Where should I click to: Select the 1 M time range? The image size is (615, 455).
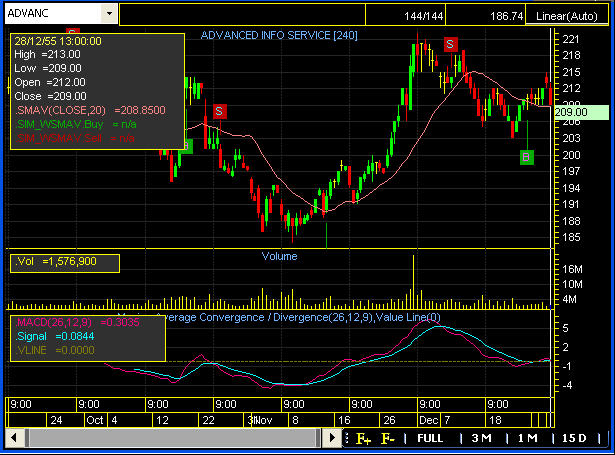coord(528,438)
